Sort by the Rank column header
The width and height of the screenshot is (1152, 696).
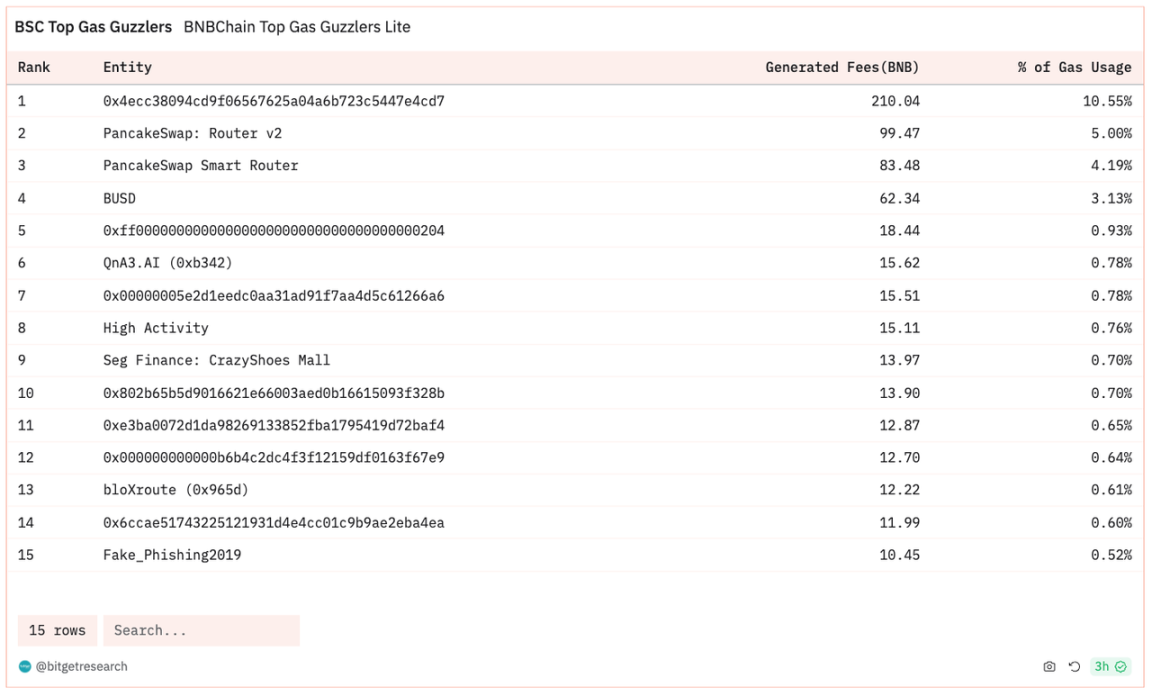tap(34, 67)
